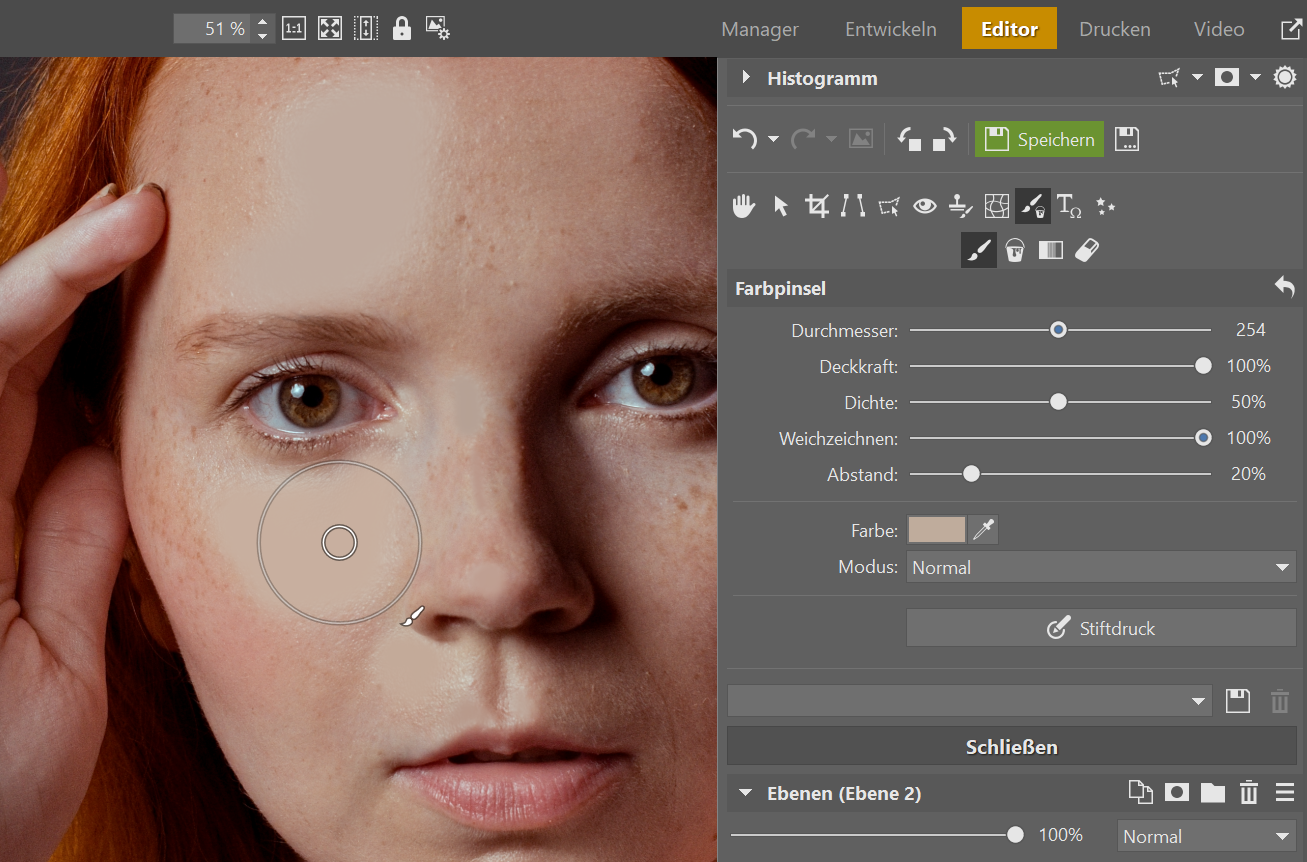Expand the Histogramm panel

tap(746, 78)
